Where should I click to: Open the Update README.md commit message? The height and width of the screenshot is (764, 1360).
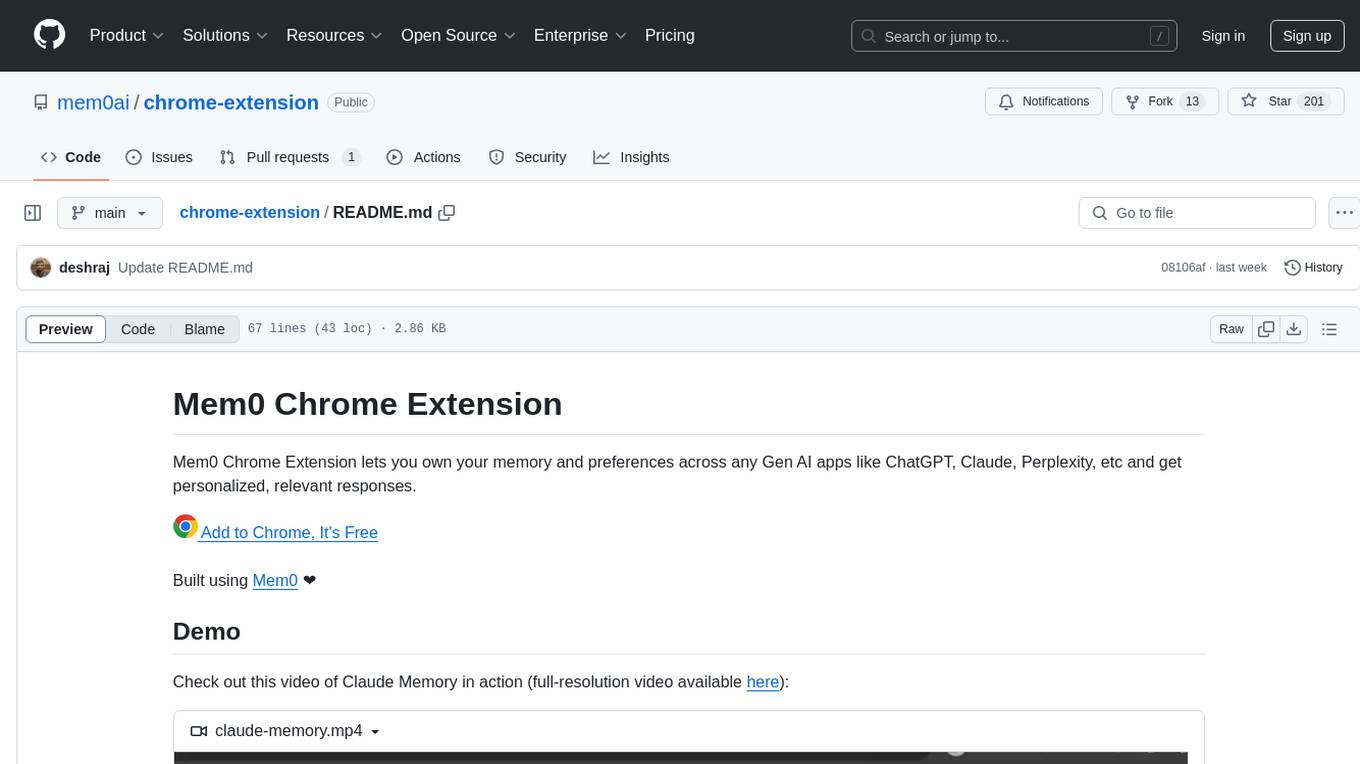click(185, 268)
